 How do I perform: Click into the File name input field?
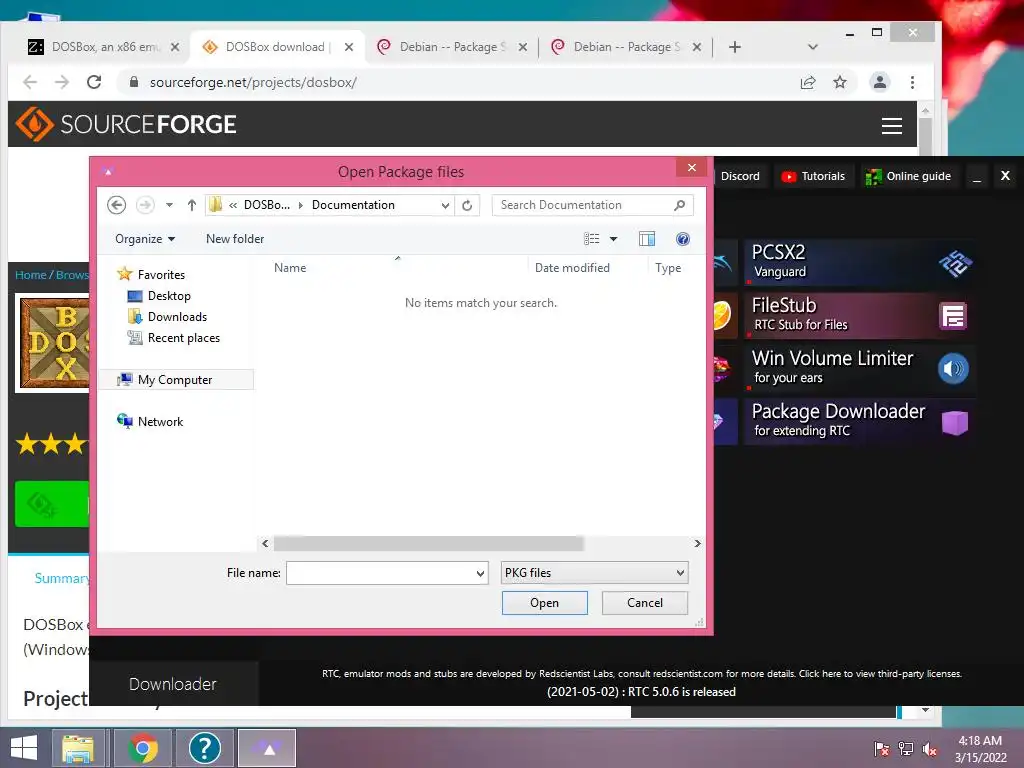[381, 573]
